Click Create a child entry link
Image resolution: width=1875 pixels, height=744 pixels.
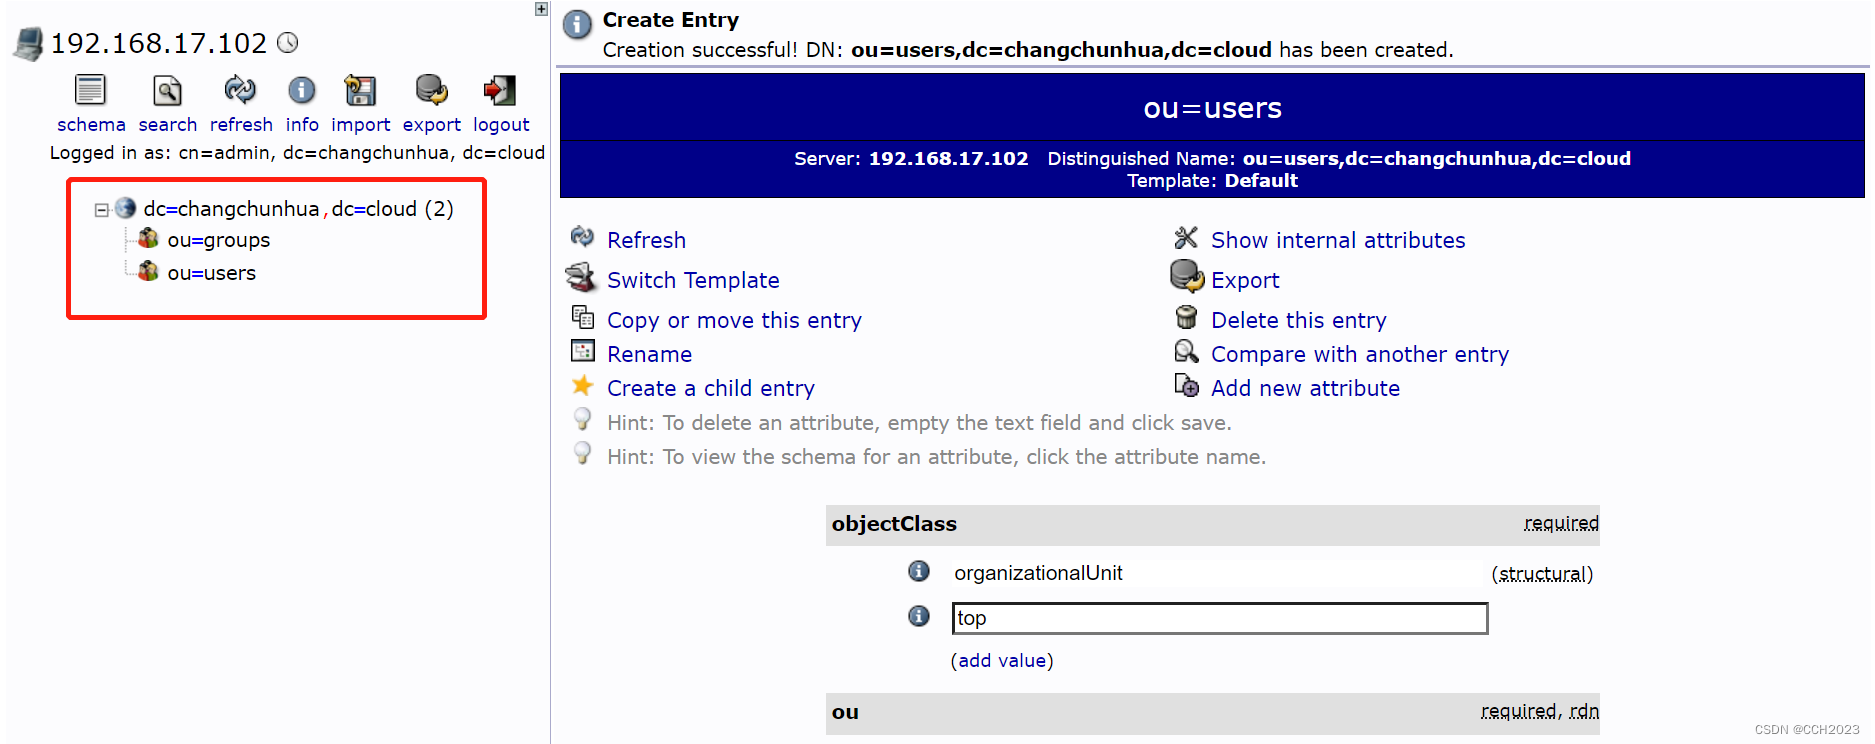710,388
